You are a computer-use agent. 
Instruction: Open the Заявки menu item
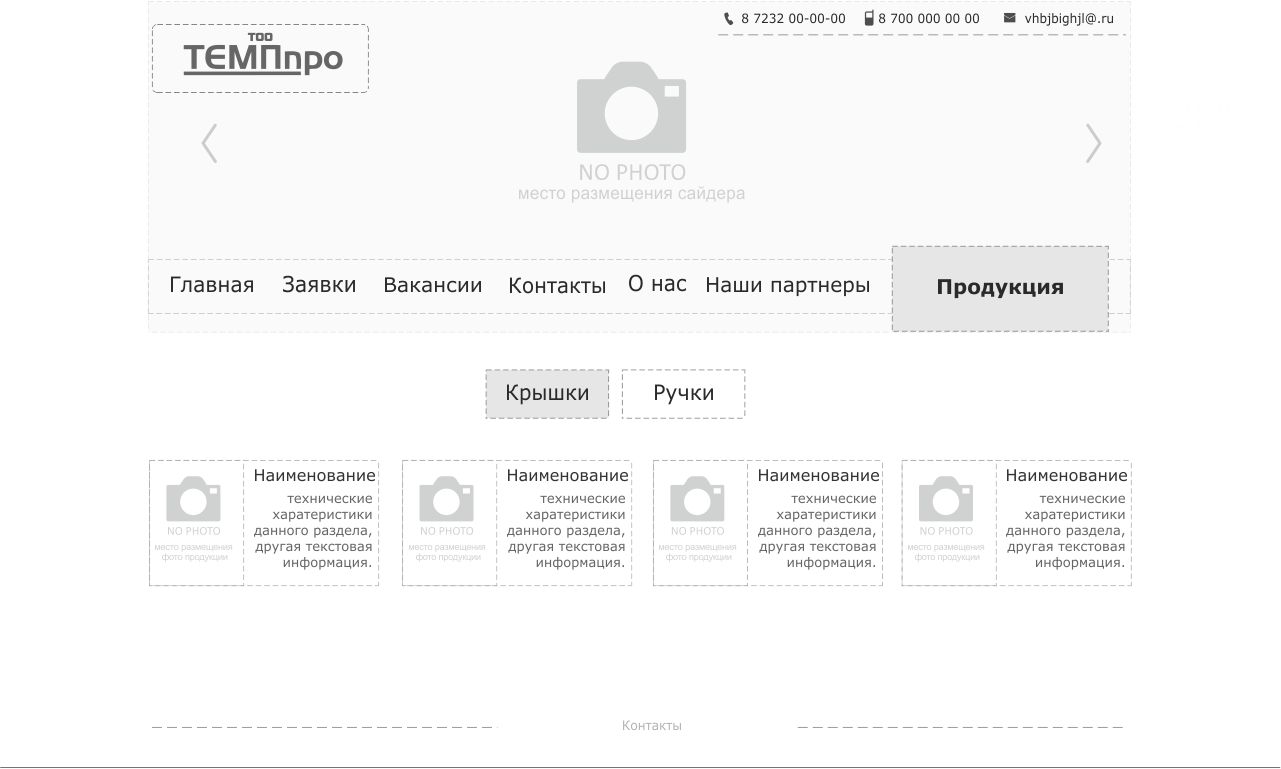pos(319,285)
